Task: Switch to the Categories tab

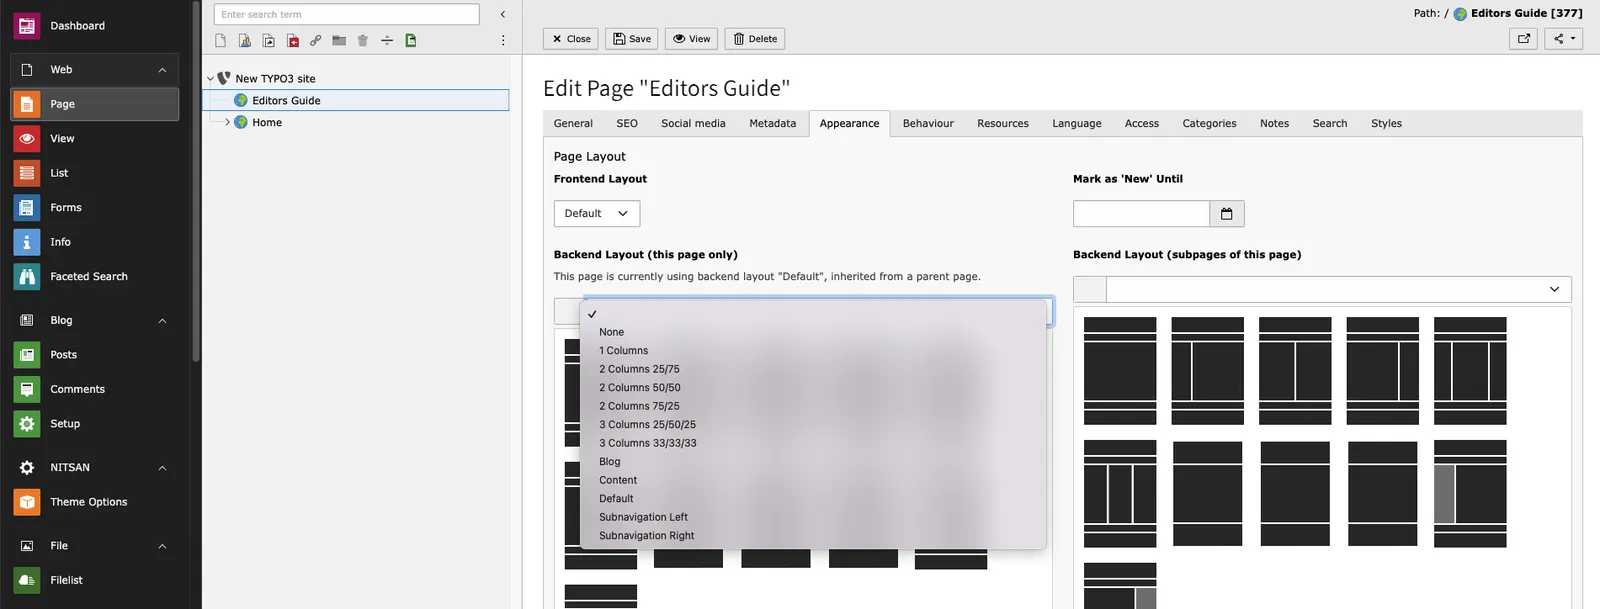Action: (x=1209, y=124)
